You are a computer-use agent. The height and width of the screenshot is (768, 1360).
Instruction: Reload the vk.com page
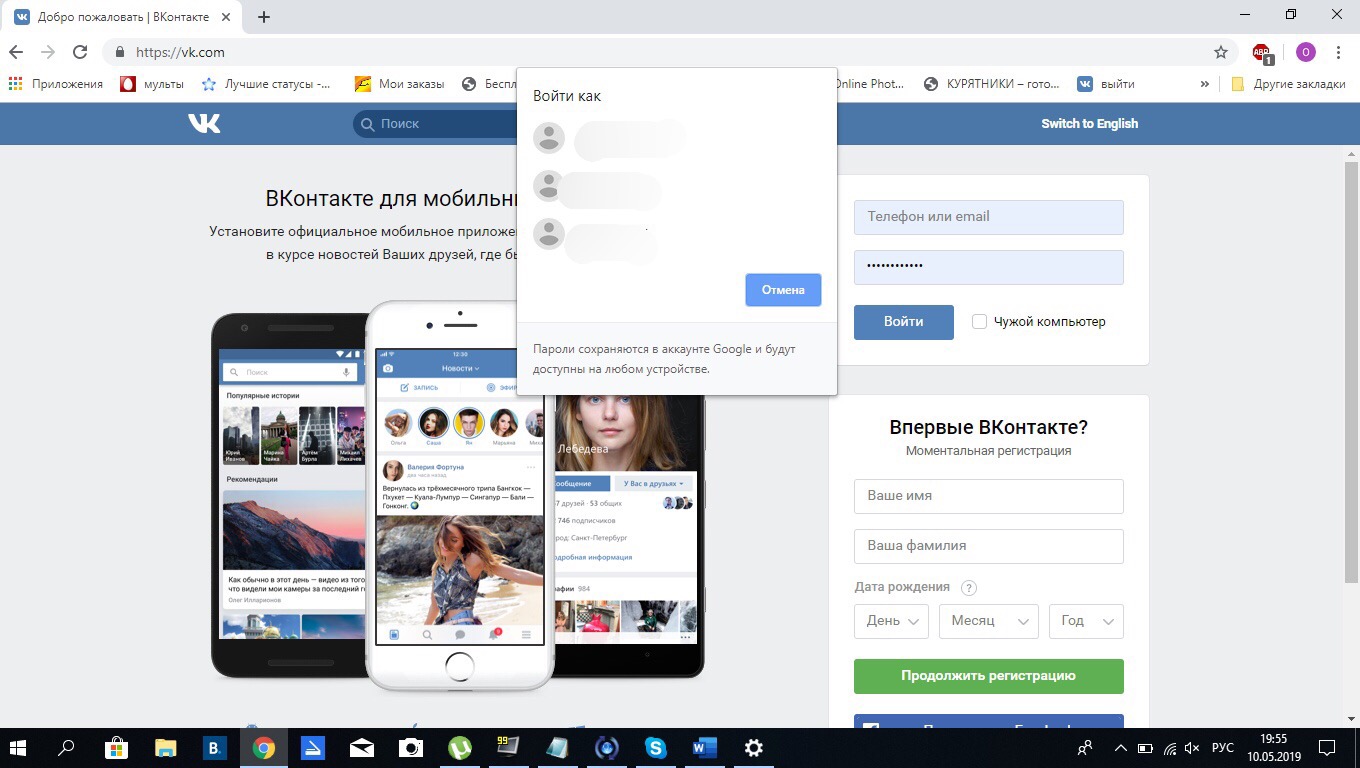[x=80, y=52]
